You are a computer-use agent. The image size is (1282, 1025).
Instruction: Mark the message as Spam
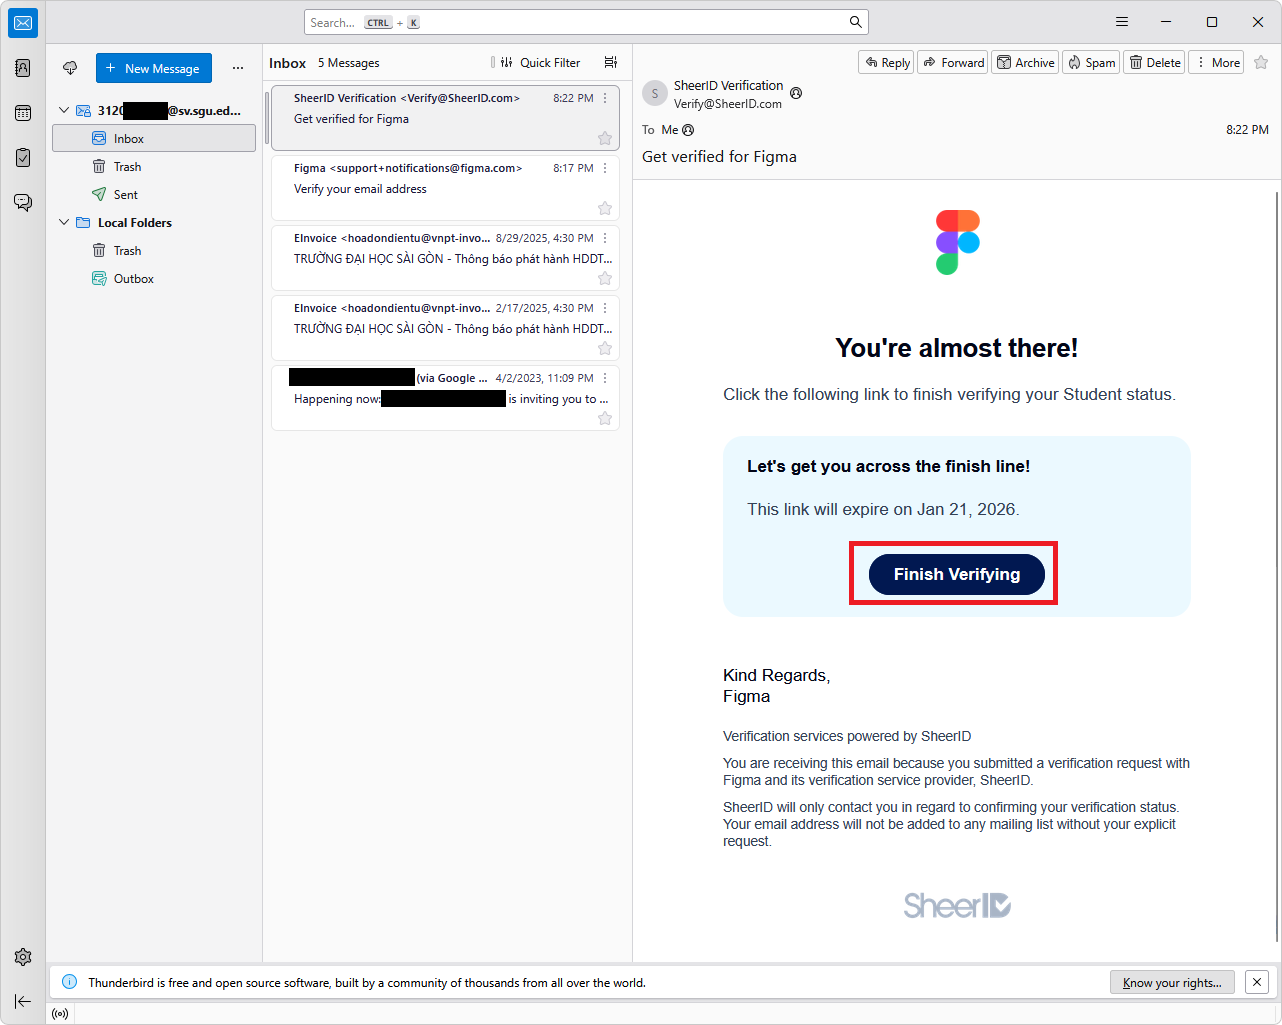1091,62
